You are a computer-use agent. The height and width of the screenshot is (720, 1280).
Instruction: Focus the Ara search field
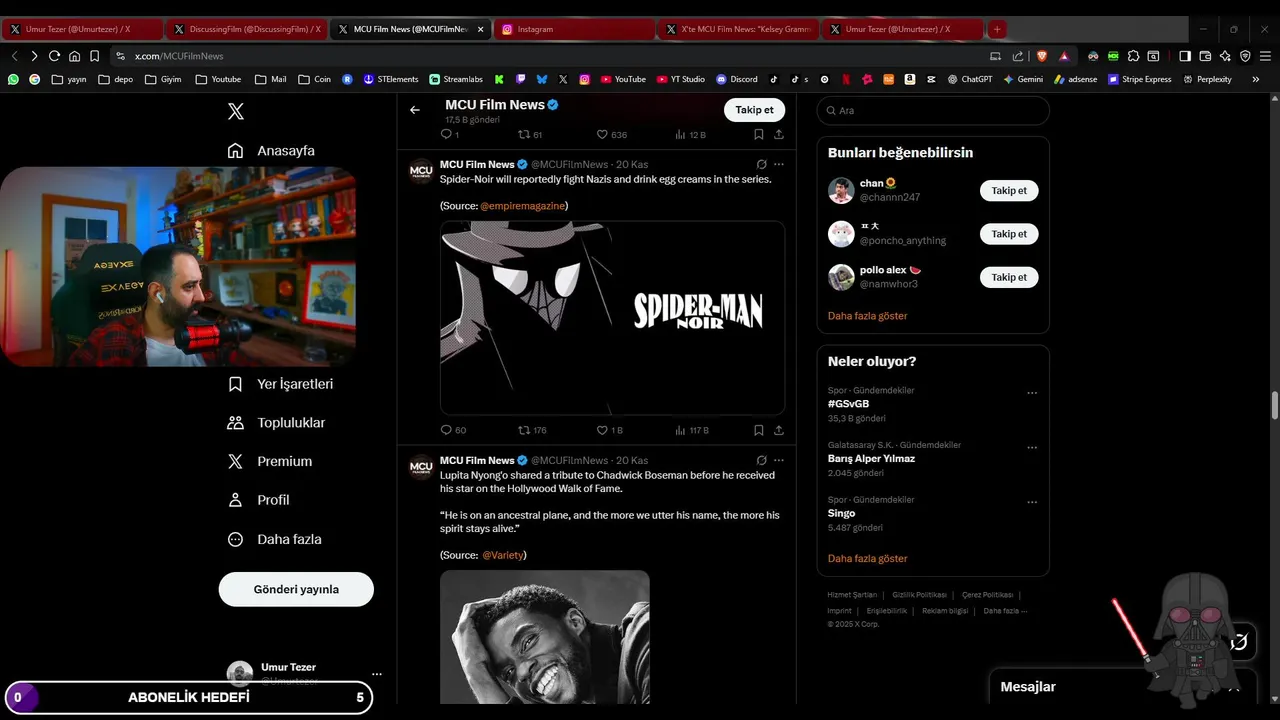click(x=933, y=110)
